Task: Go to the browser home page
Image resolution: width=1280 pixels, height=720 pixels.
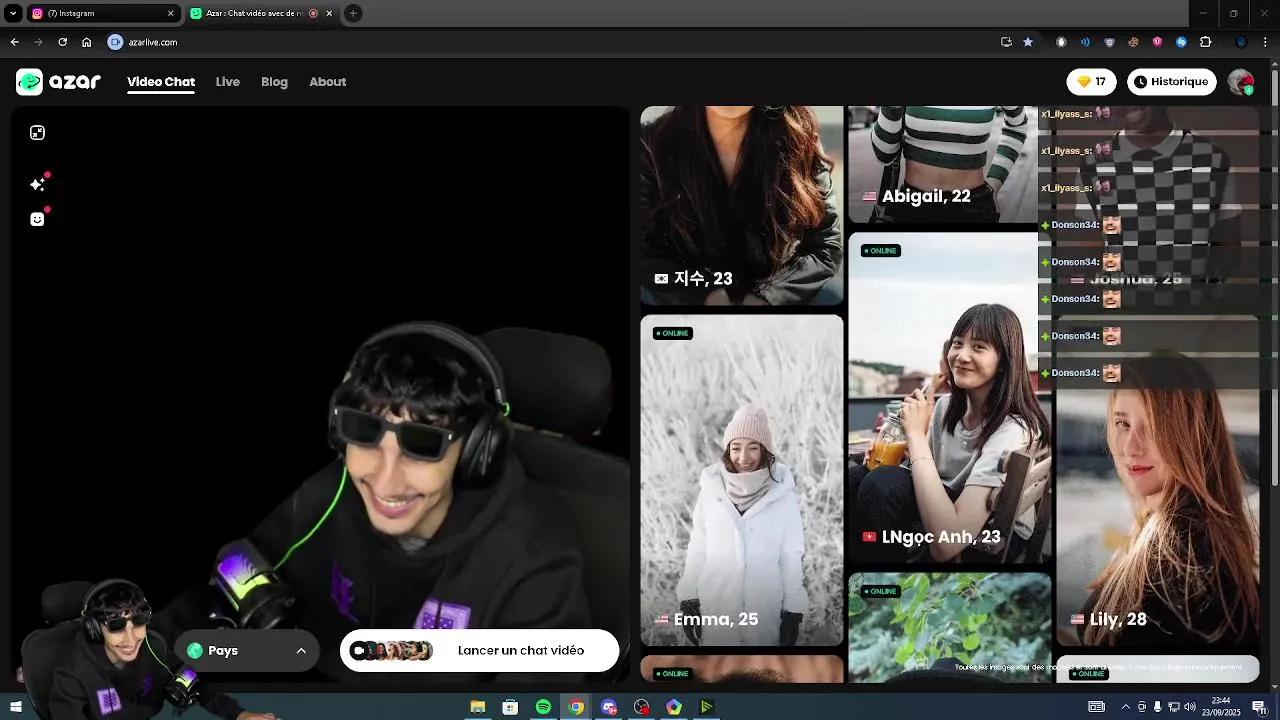Action: pyautogui.click(x=86, y=42)
